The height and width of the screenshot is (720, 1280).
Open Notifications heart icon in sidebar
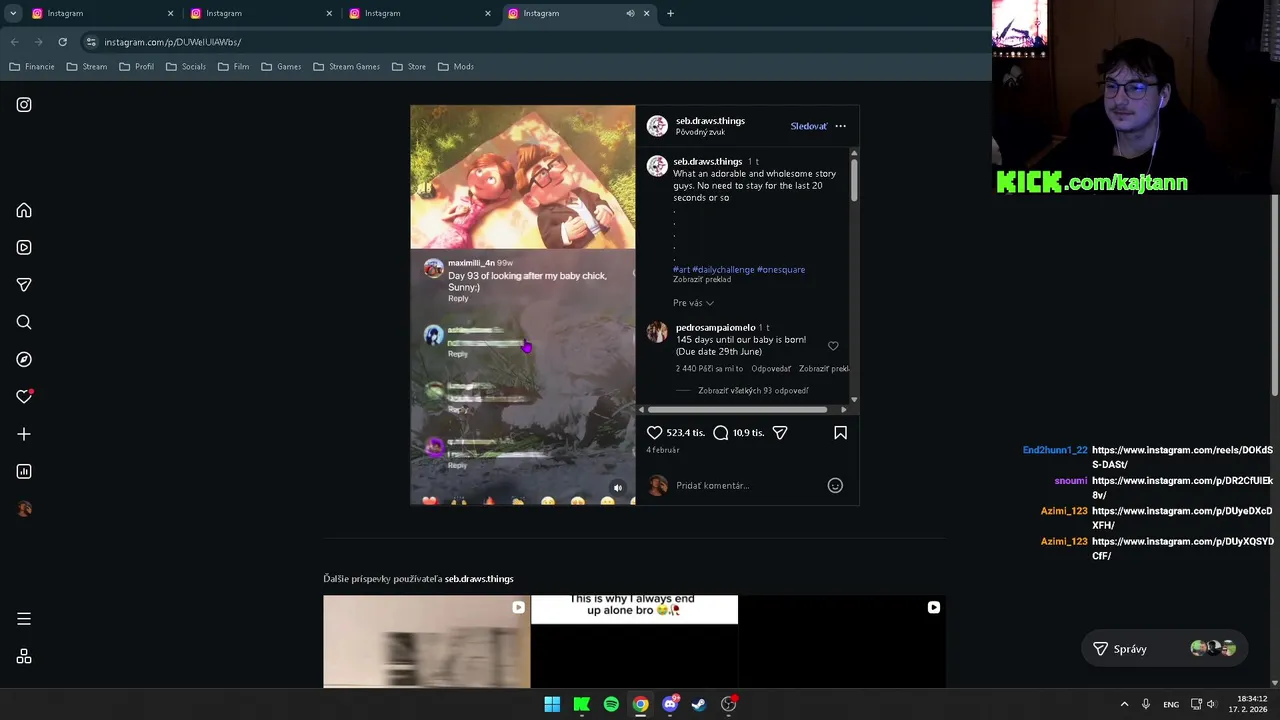coord(24,397)
